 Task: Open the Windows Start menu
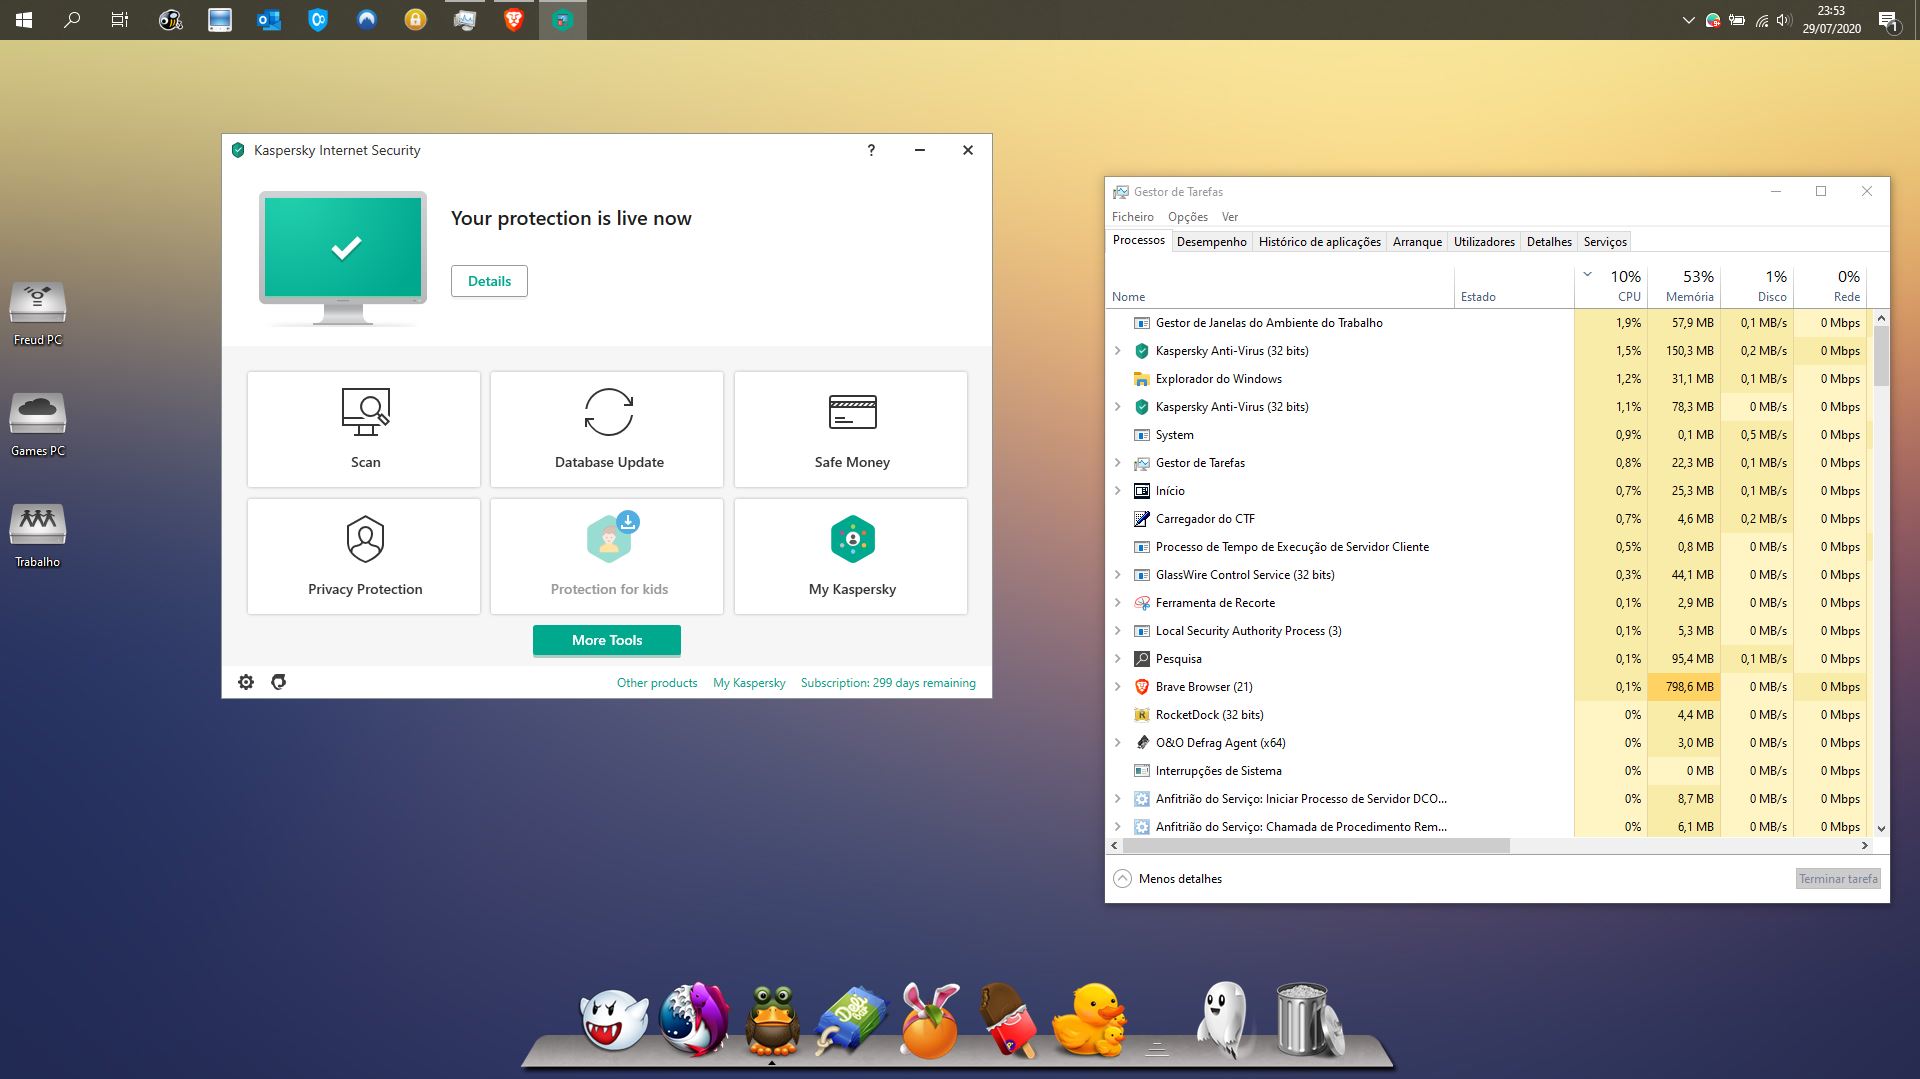(x=24, y=20)
